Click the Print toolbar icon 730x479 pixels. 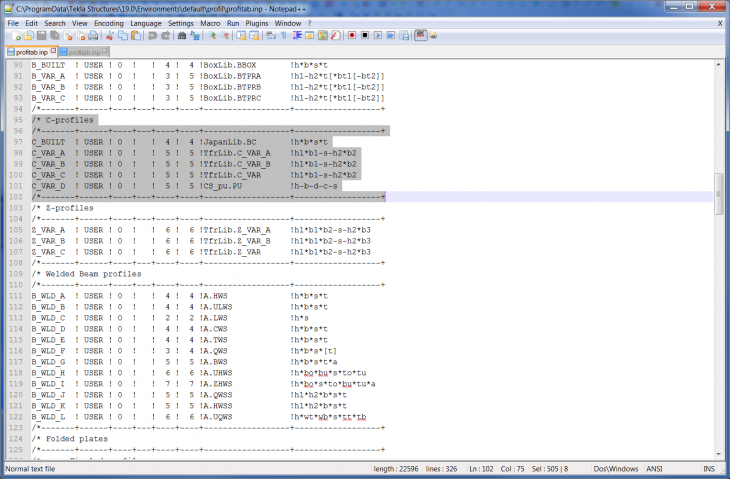pos(93,36)
